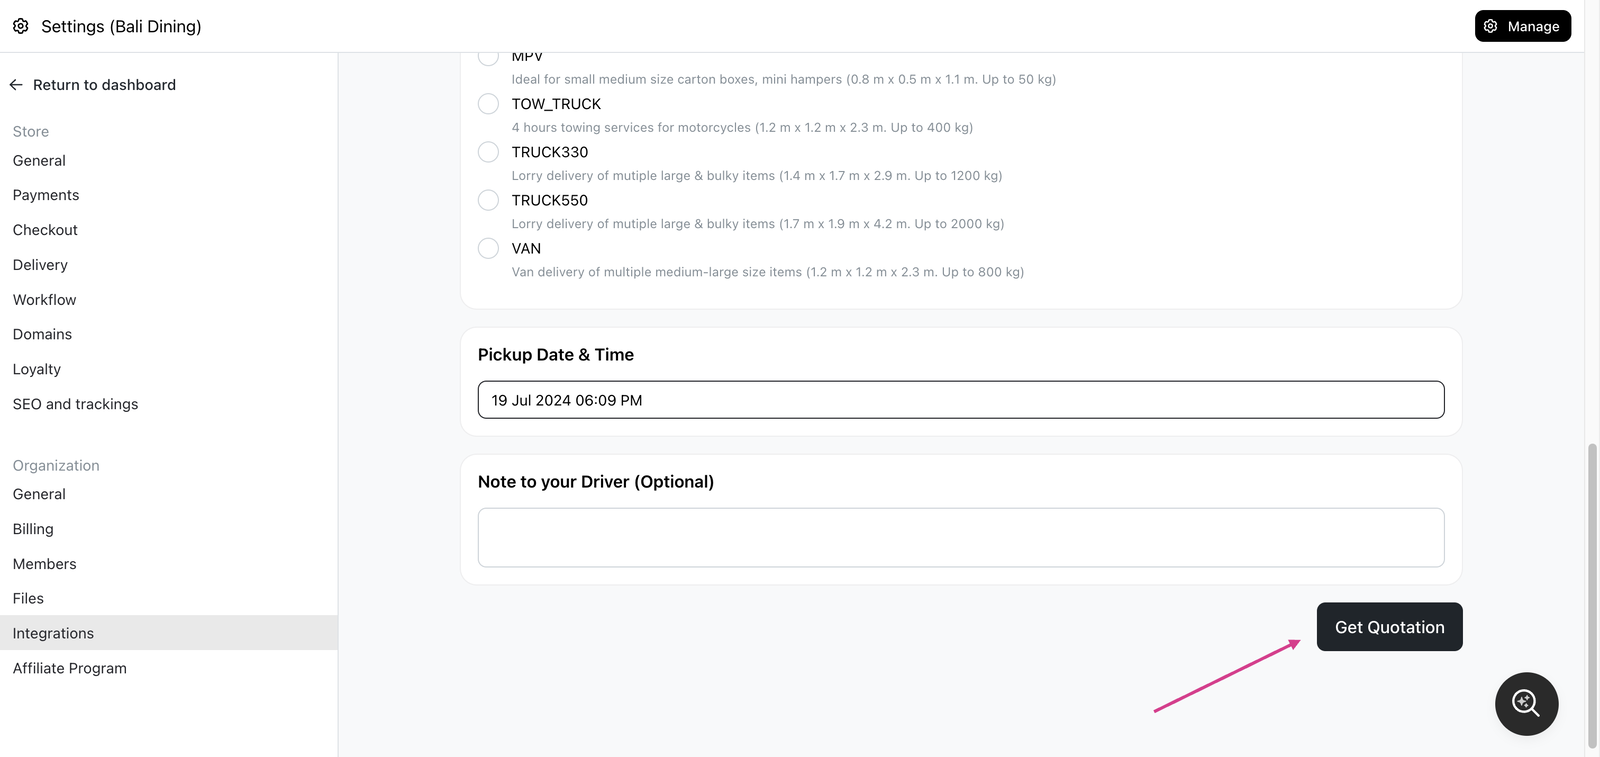Click the back arrow next to Return to dashboard
1600x757 pixels.
point(16,85)
